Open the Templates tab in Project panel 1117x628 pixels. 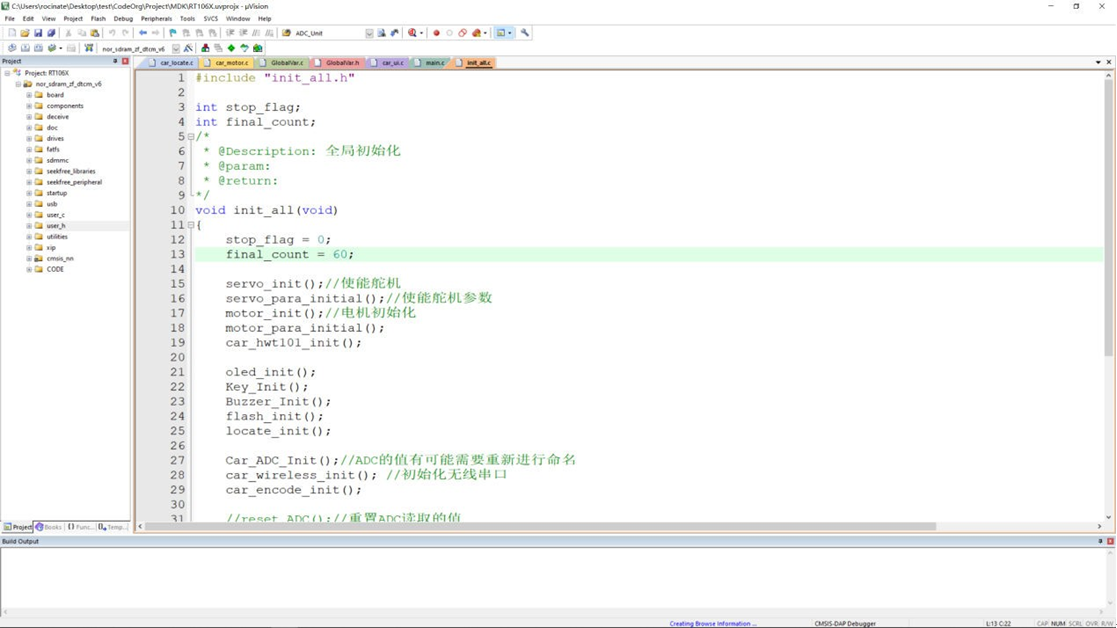(x=113, y=527)
